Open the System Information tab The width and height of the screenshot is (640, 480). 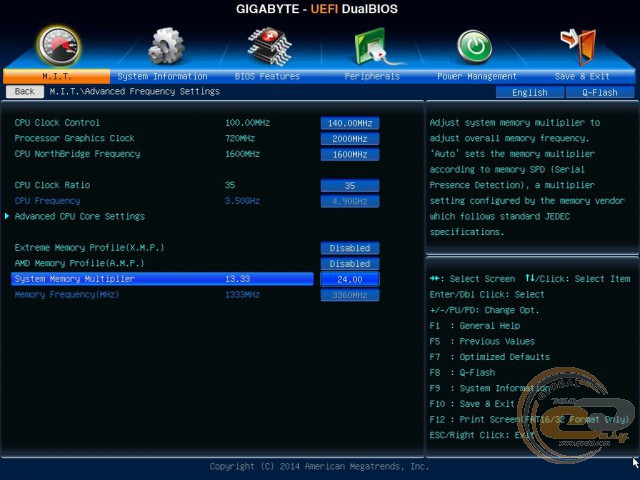click(162, 76)
